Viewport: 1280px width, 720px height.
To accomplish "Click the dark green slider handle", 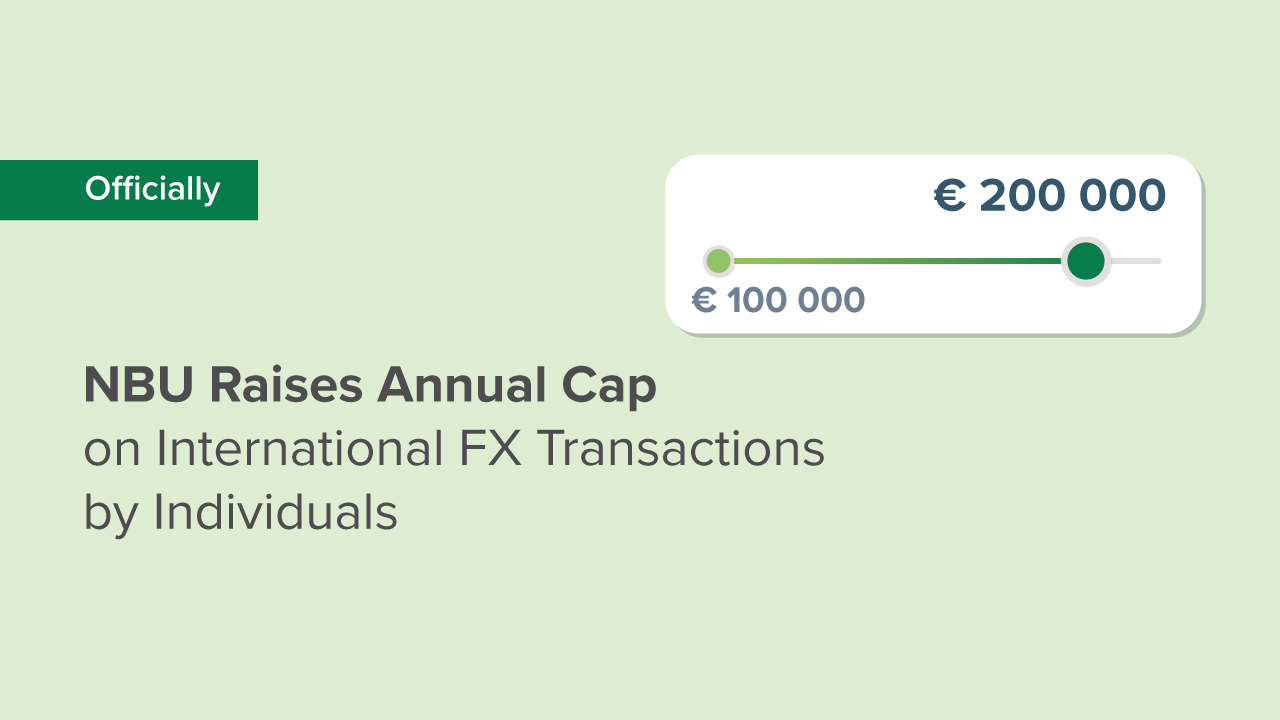I will click(x=1085, y=261).
